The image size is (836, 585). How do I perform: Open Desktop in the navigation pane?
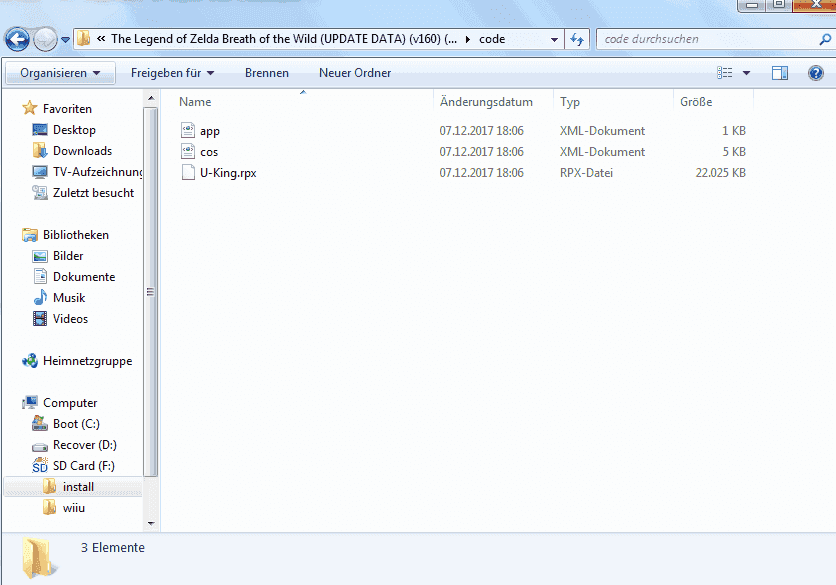(74, 130)
